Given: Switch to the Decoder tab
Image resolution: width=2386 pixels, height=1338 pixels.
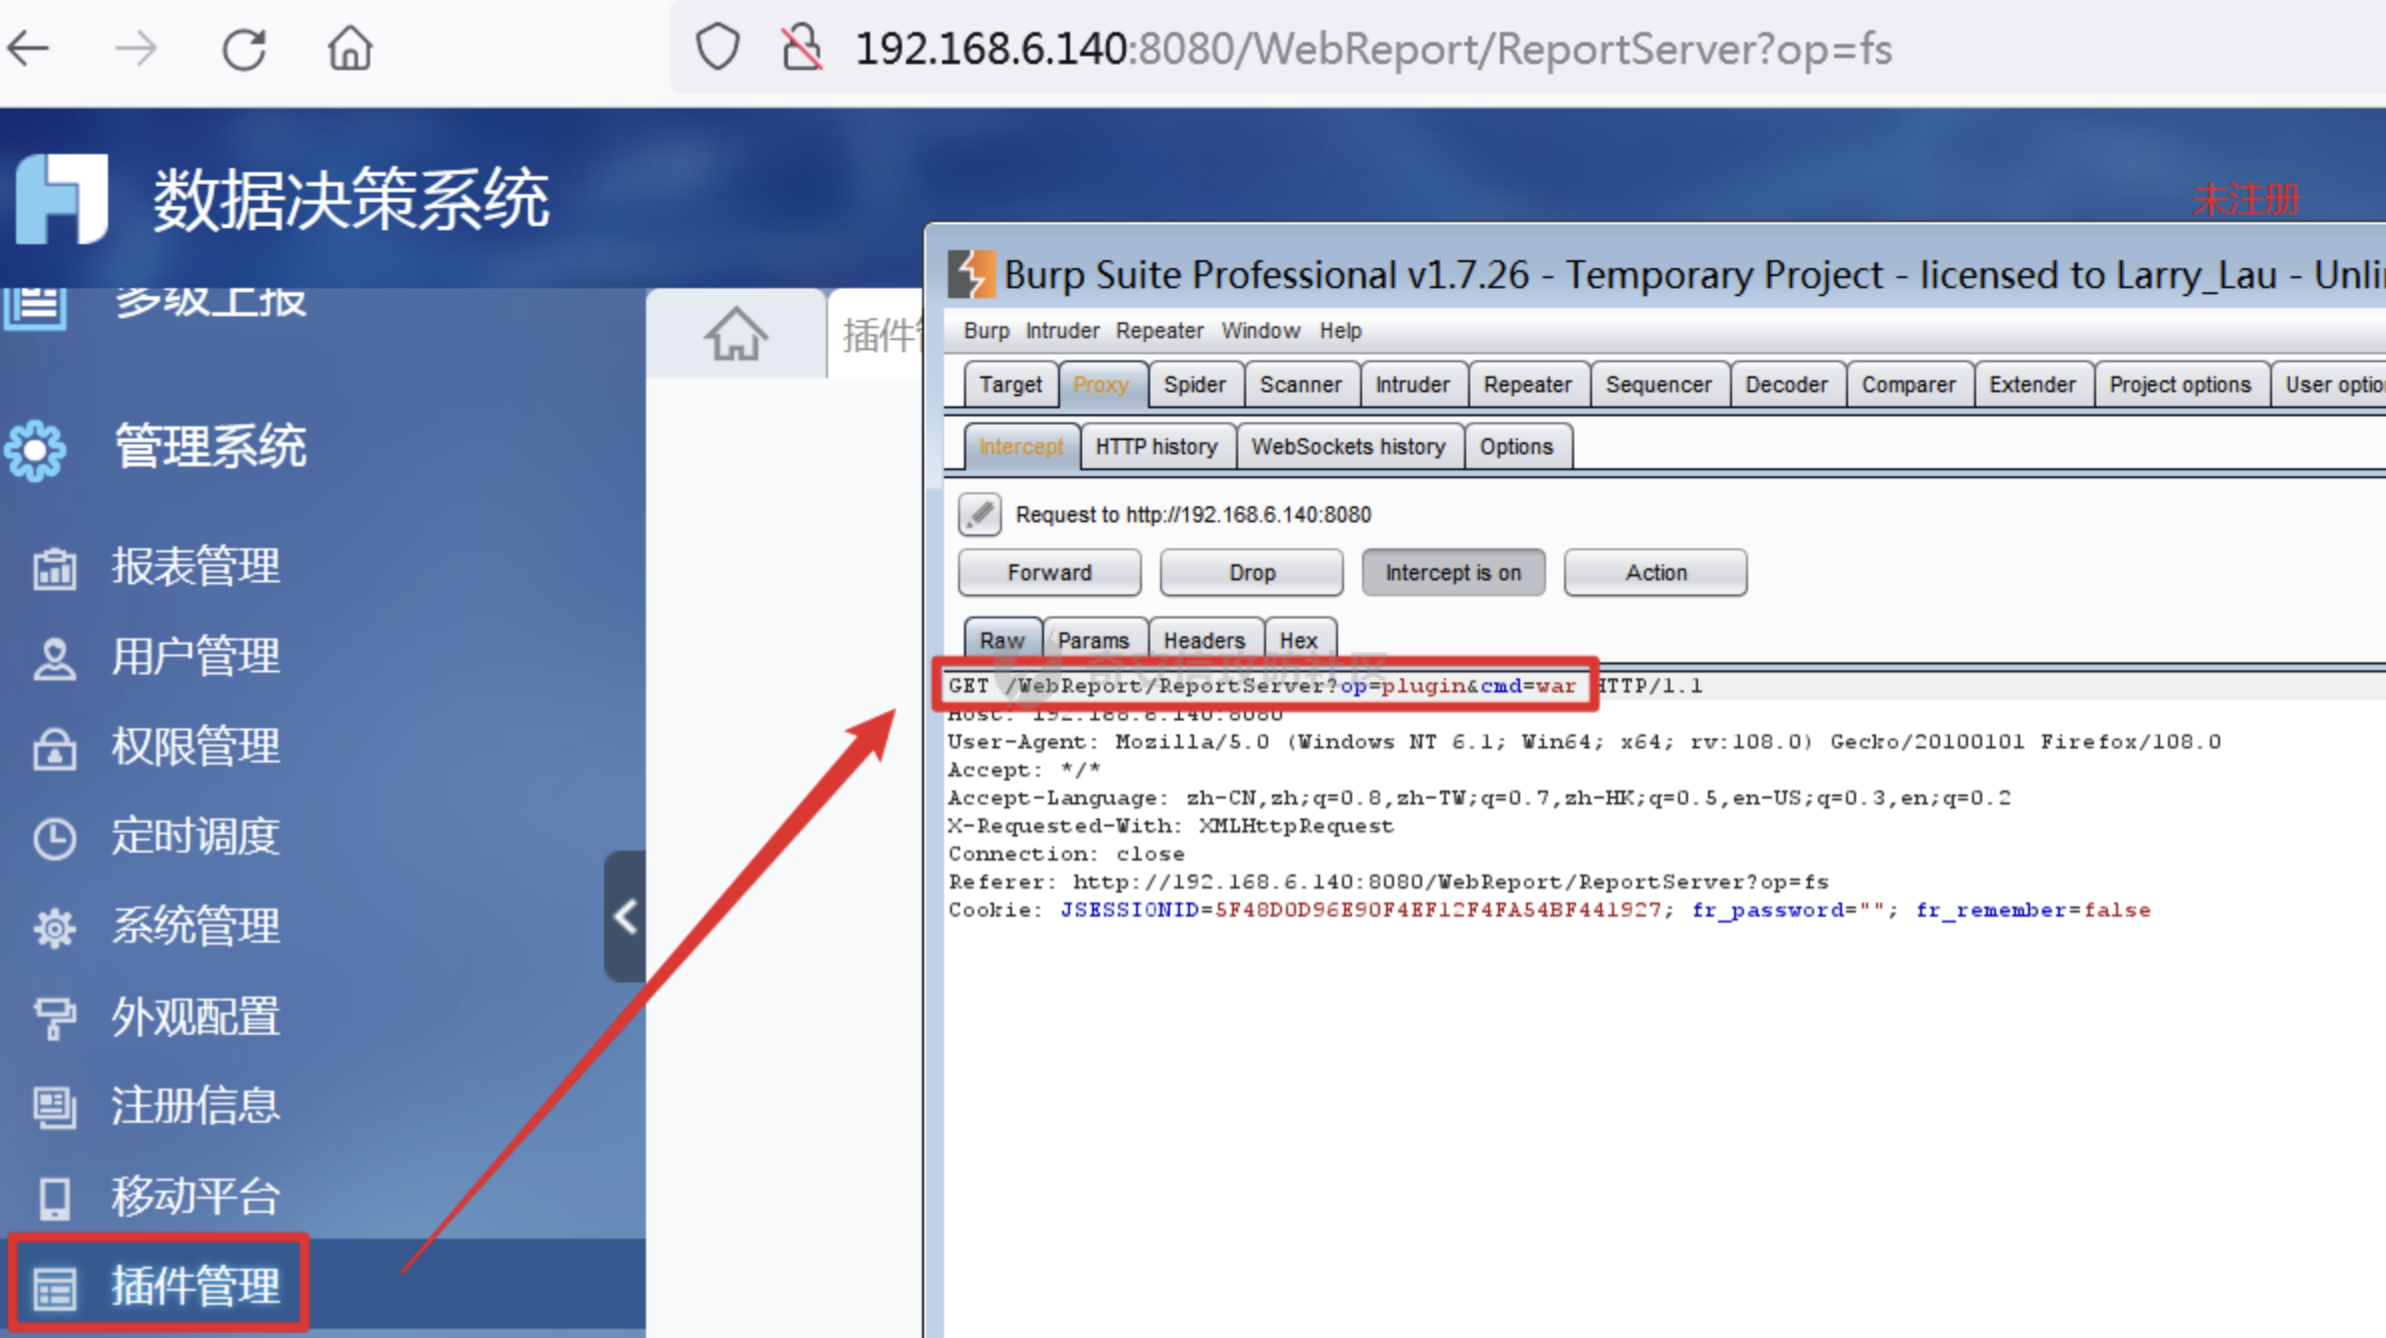Looking at the screenshot, I should [x=1787, y=385].
